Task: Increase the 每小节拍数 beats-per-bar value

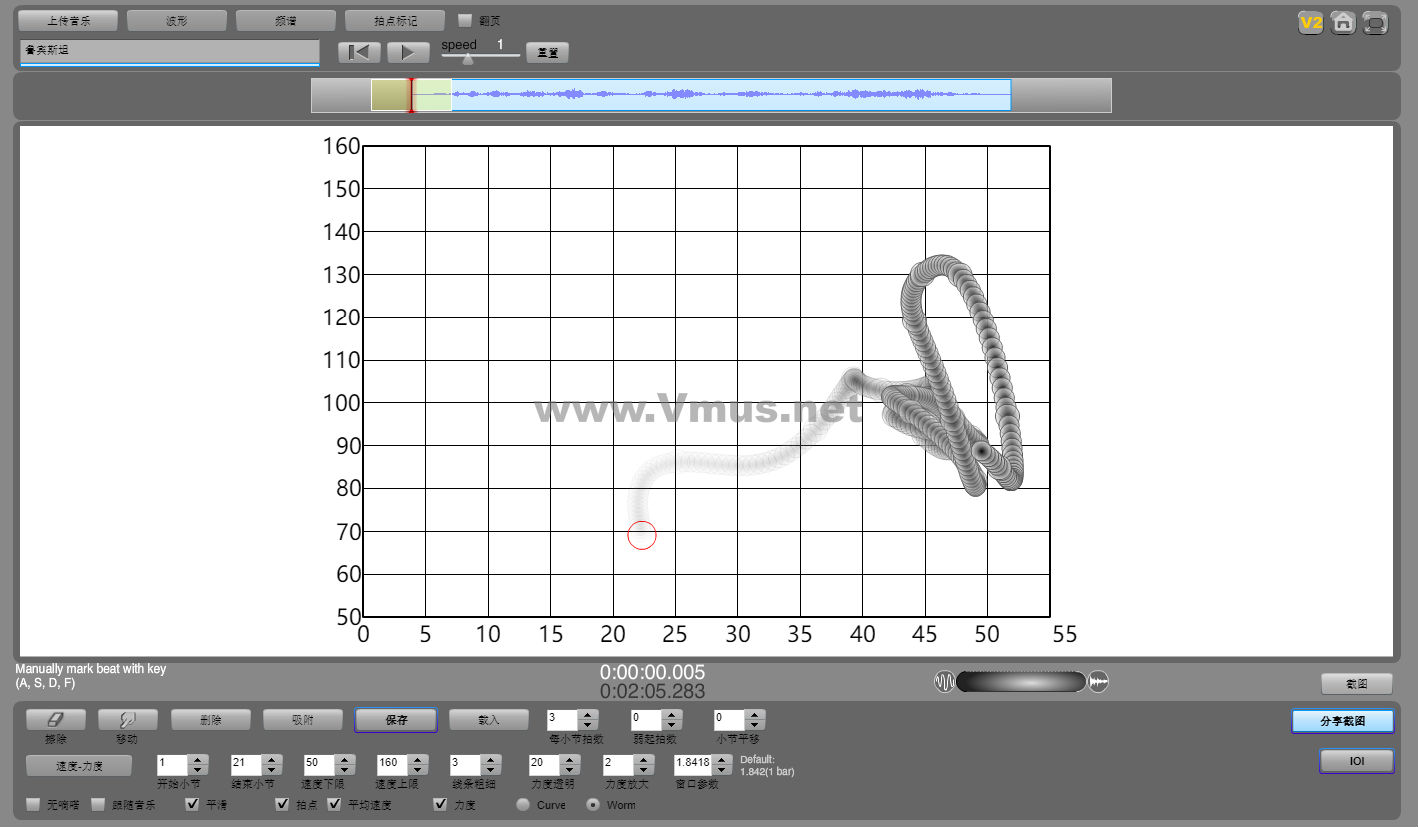Action: coord(588,714)
